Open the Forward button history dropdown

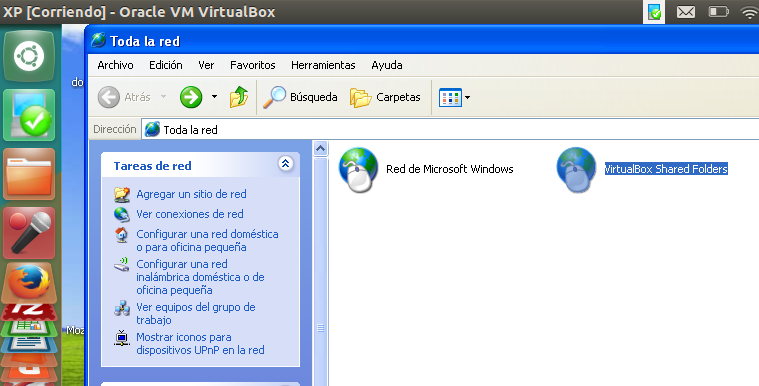(x=214, y=97)
